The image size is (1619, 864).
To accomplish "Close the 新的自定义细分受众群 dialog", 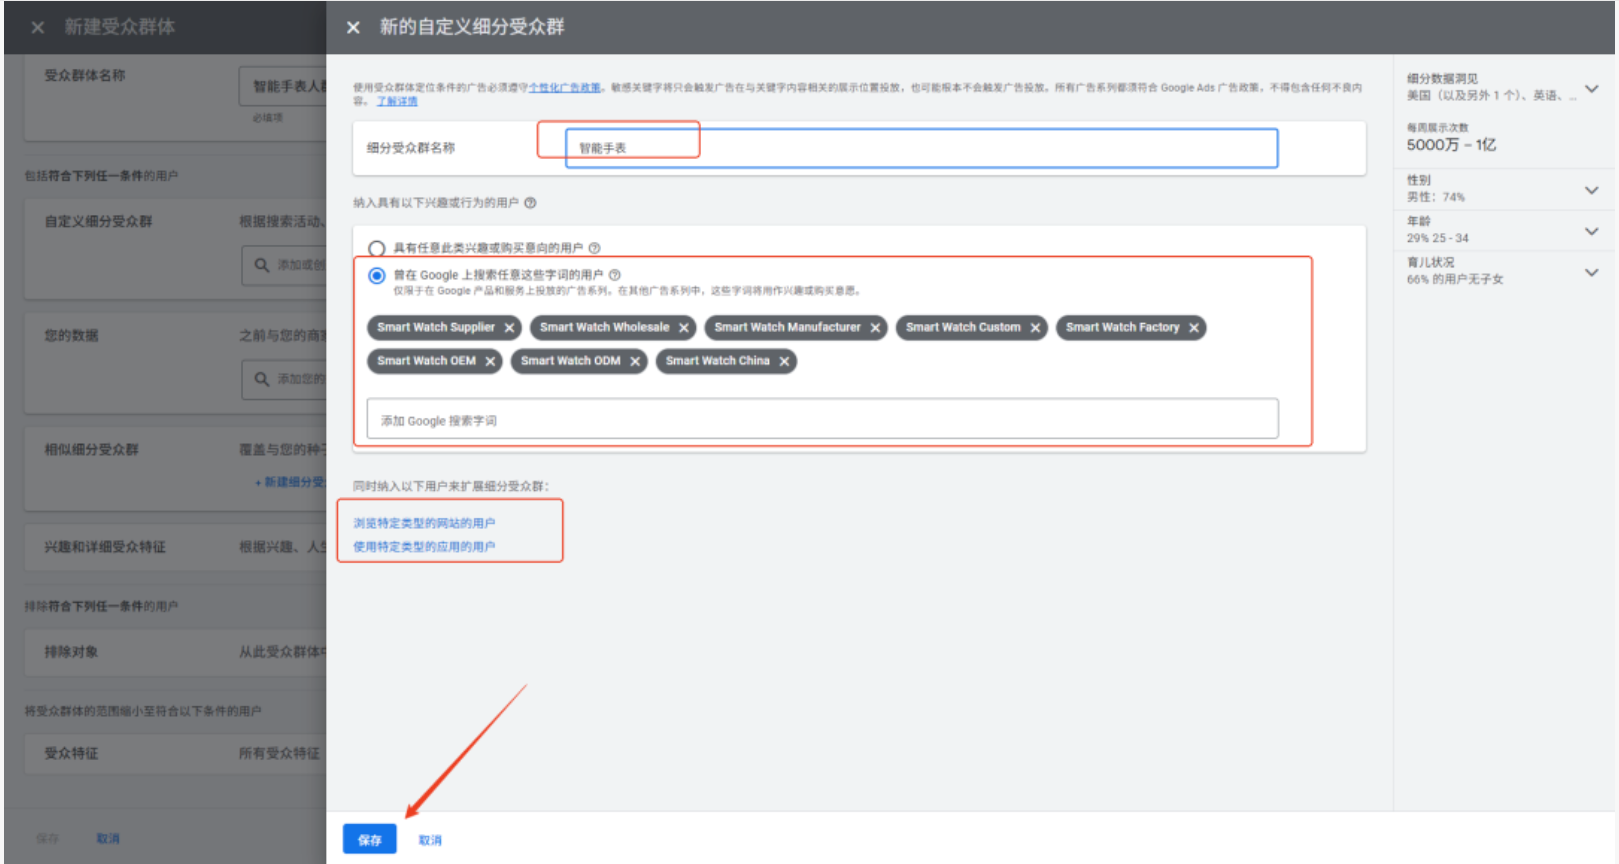I will click(x=353, y=28).
